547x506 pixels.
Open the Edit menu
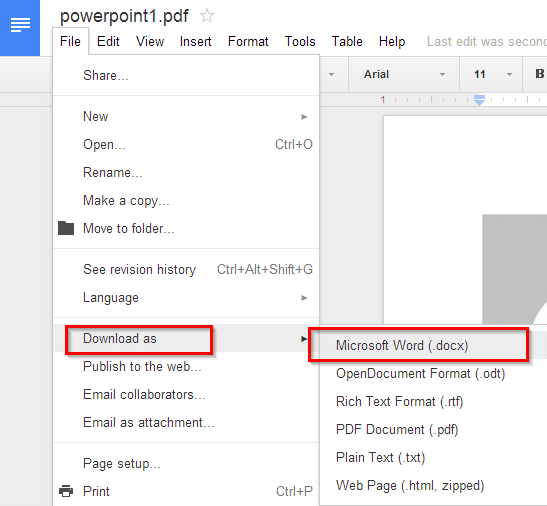(x=108, y=42)
